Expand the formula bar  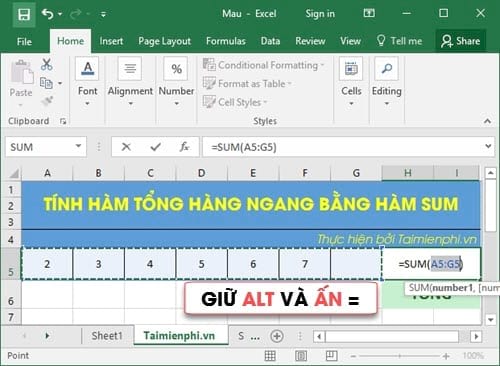(x=488, y=146)
